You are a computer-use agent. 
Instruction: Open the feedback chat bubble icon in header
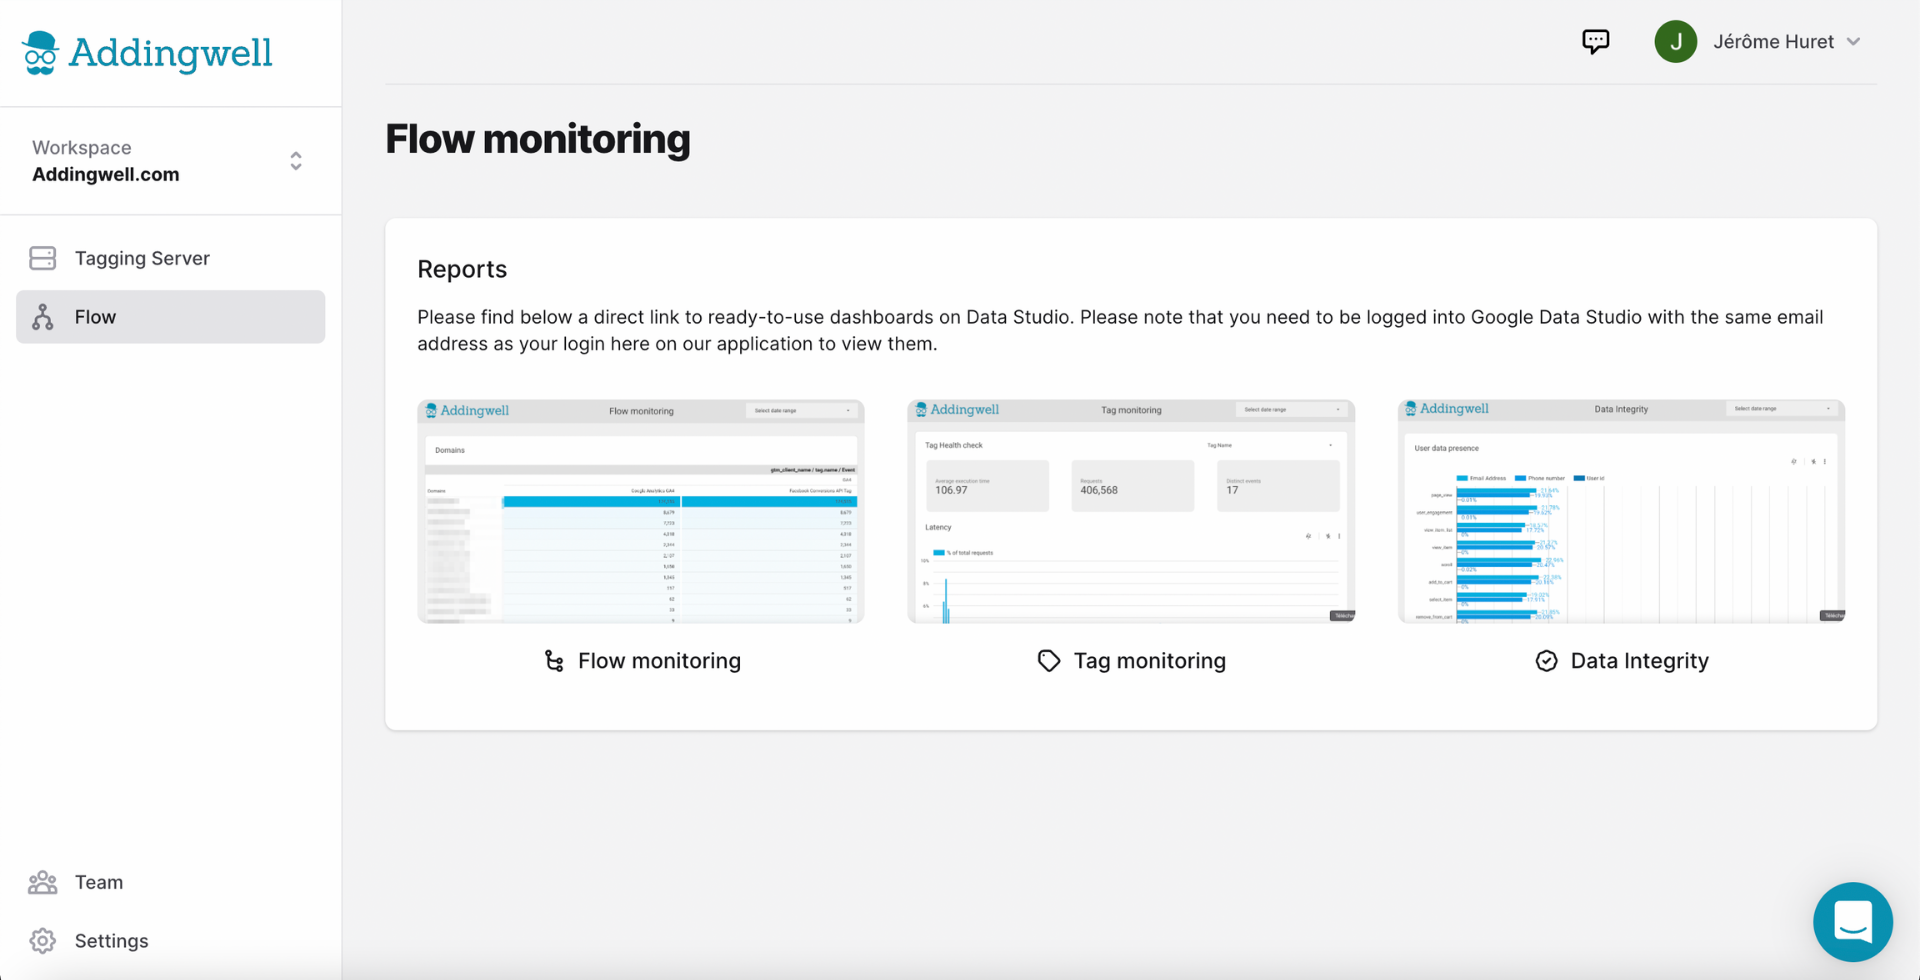(1595, 41)
